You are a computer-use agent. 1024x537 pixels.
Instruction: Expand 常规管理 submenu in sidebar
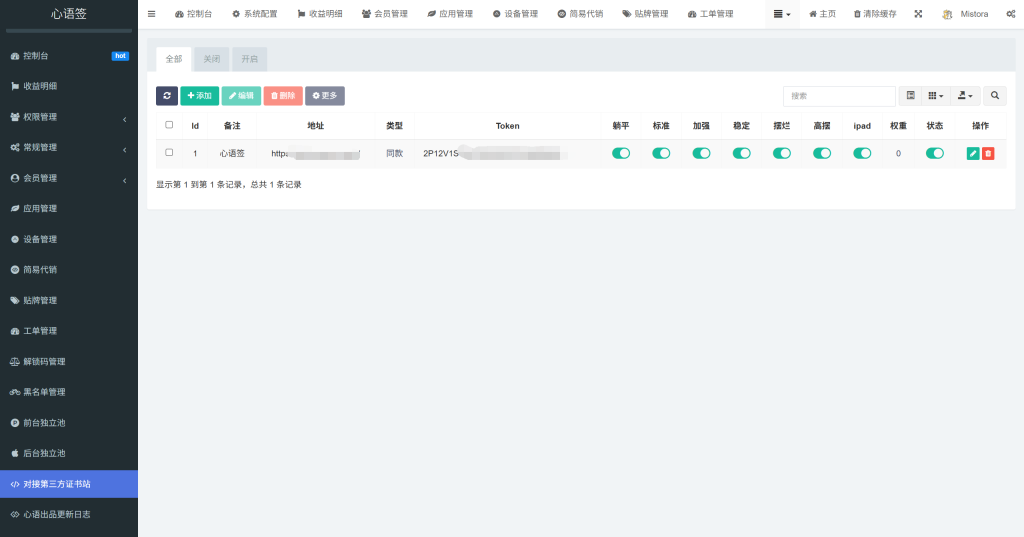coord(69,148)
